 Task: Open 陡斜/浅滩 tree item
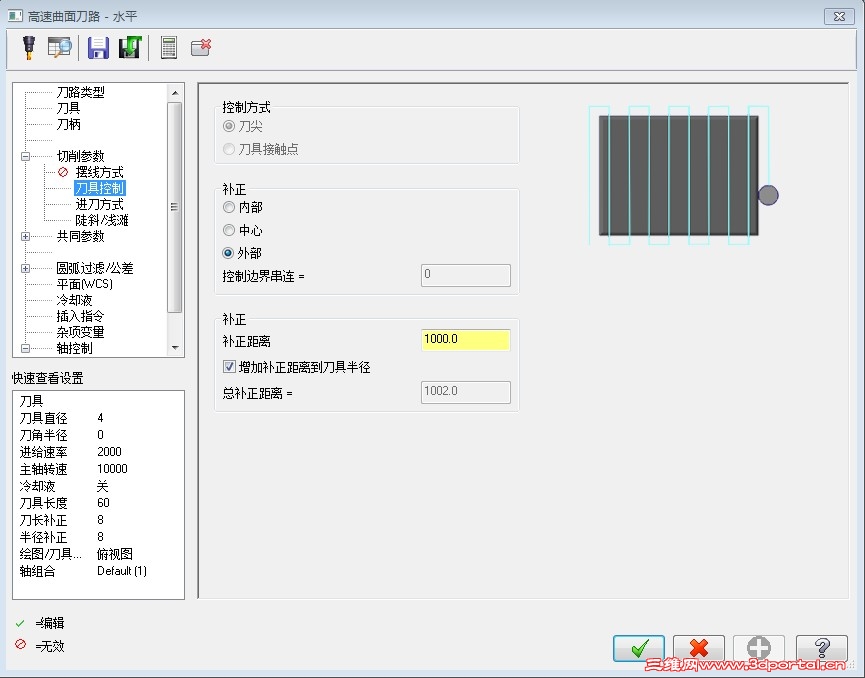click(102, 220)
